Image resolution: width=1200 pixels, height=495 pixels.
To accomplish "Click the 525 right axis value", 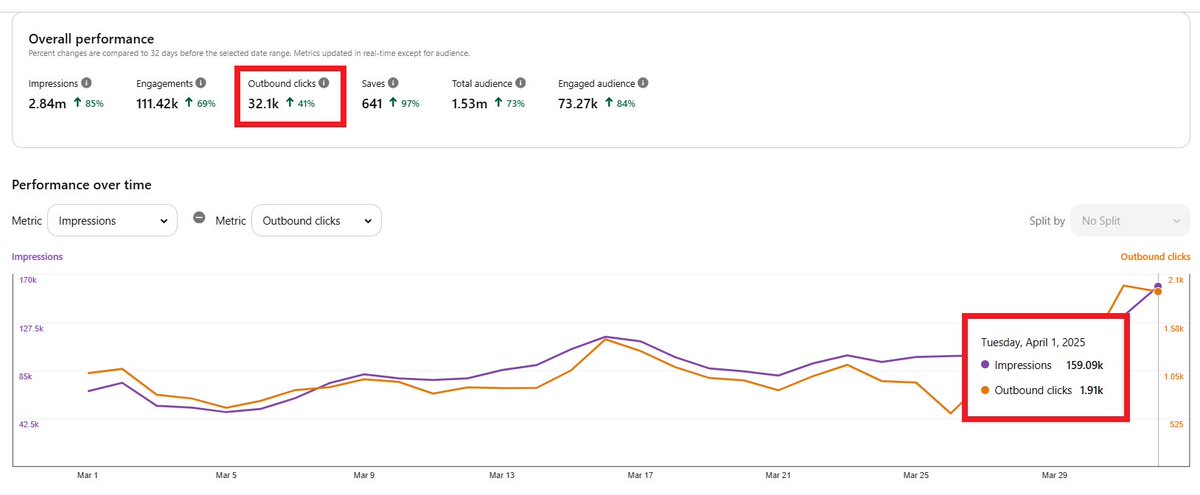I will tap(1176, 425).
